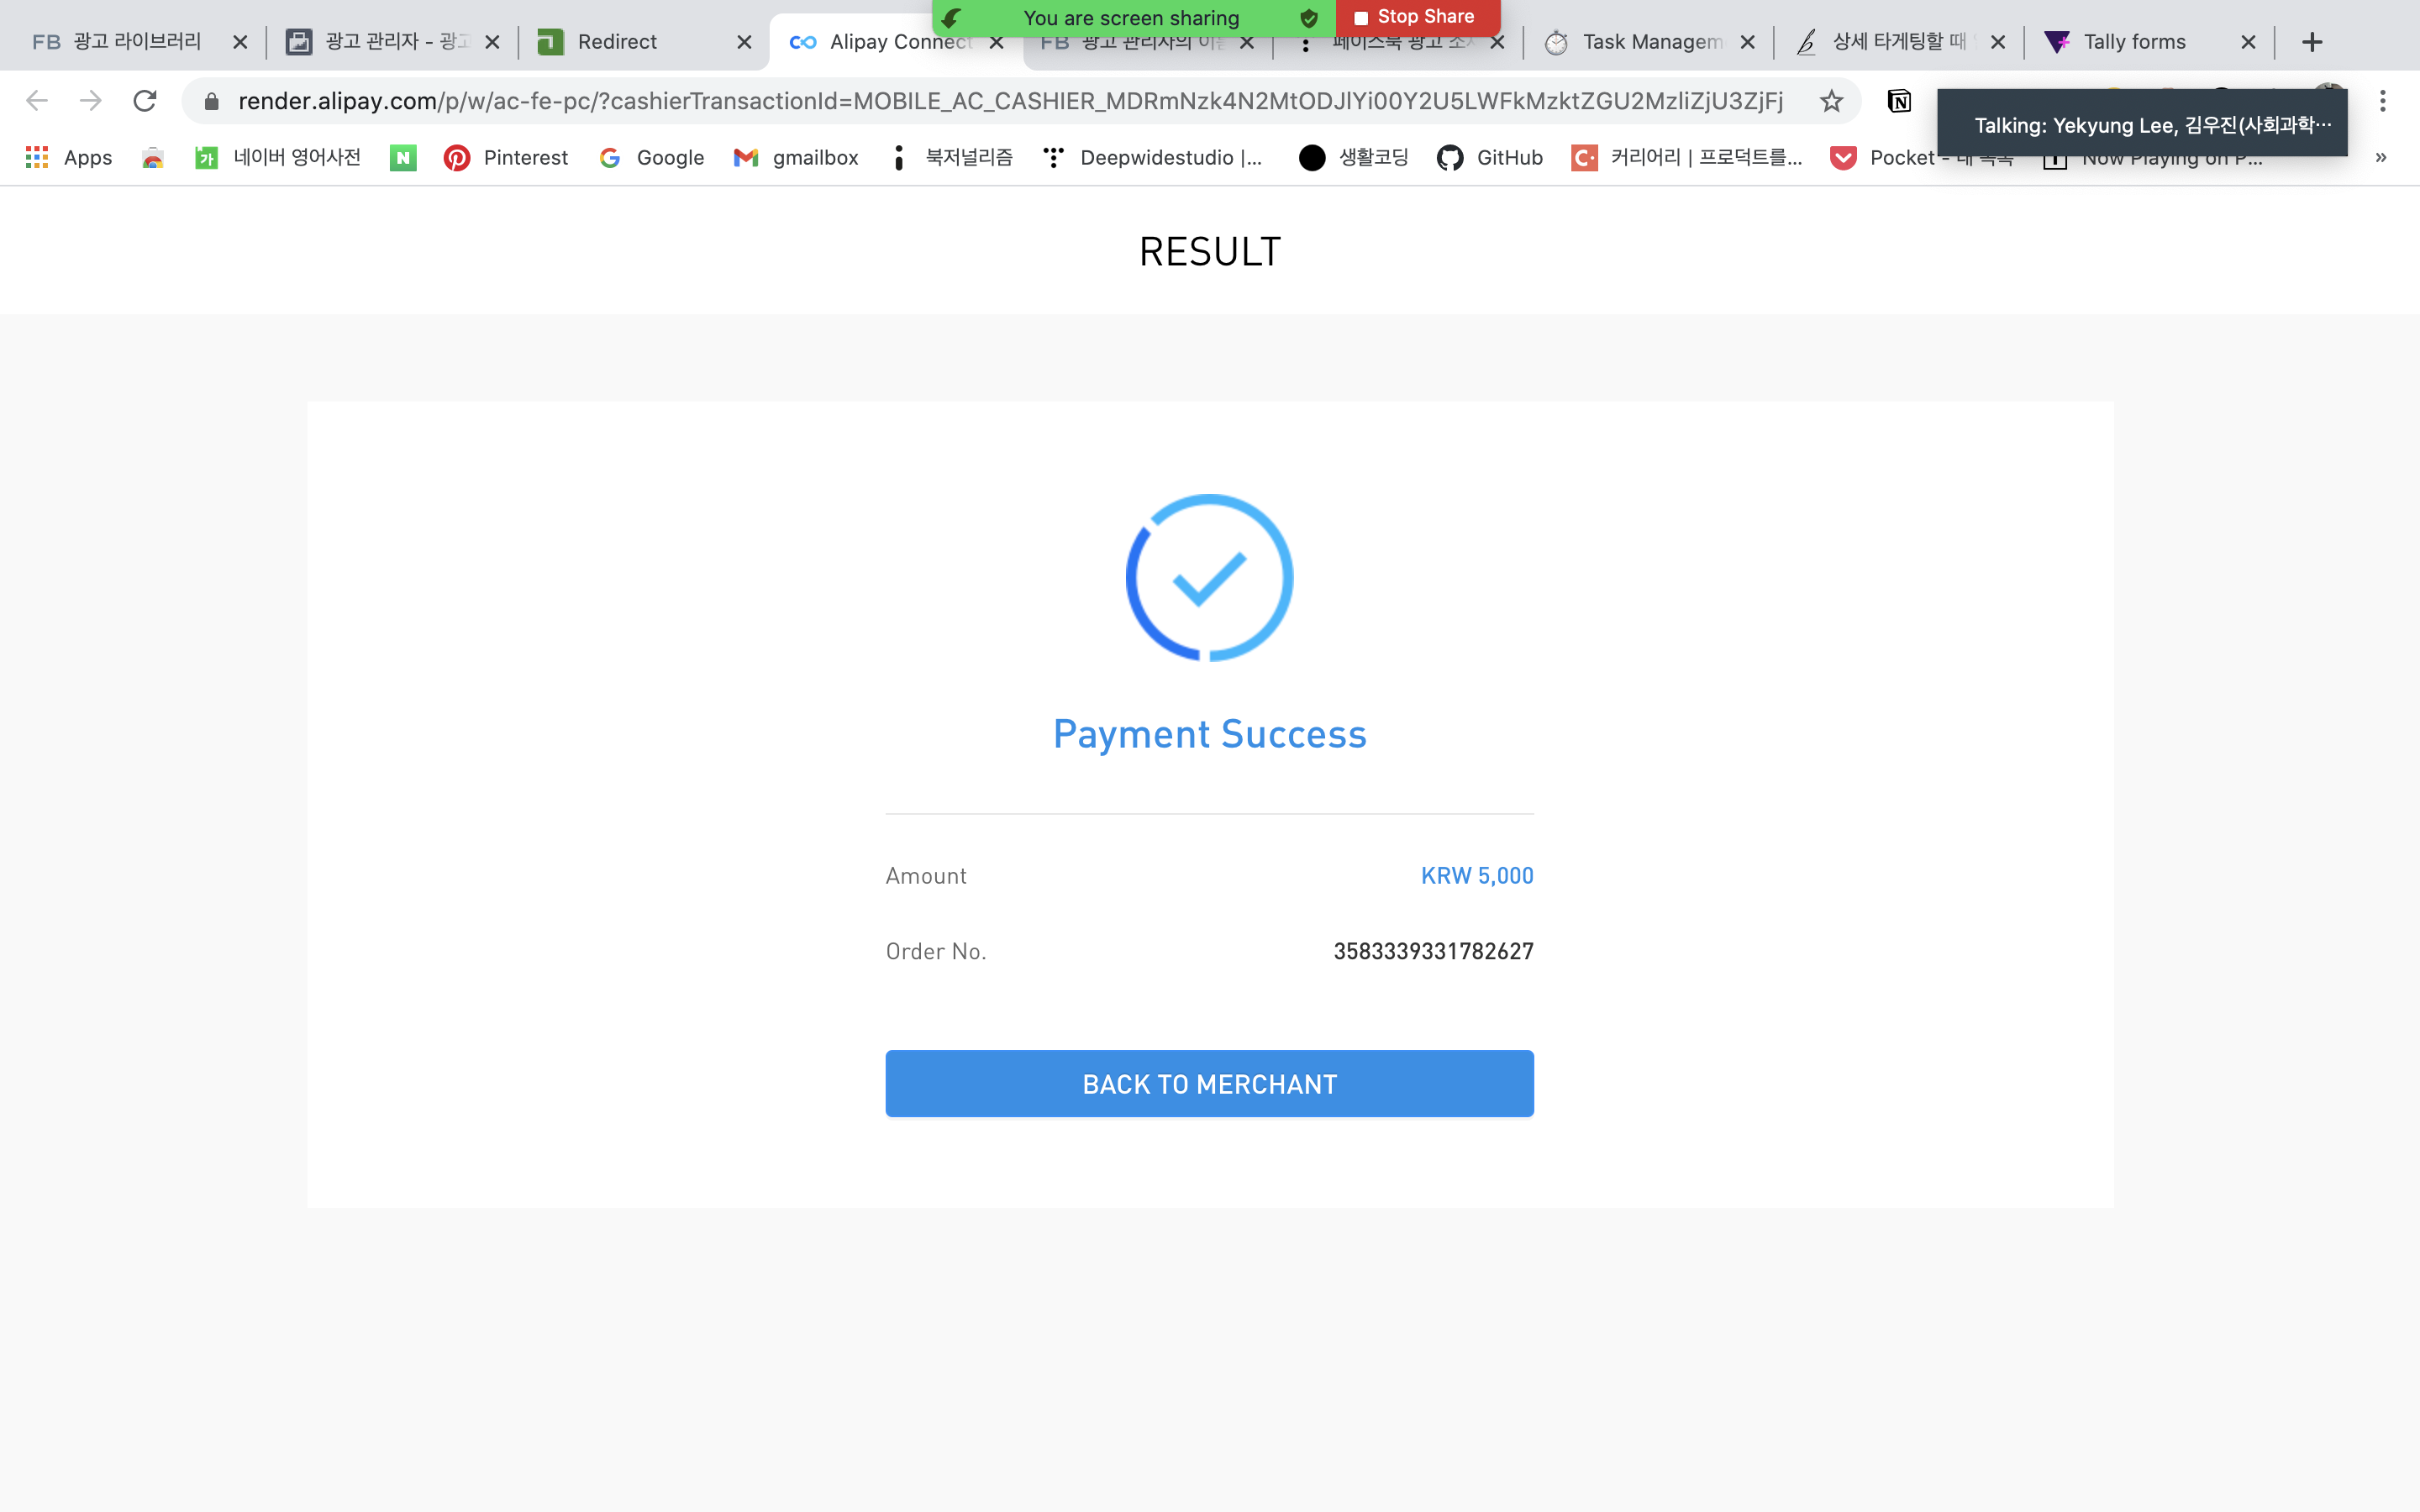Image resolution: width=2420 pixels, height=1512 pixels.
Task: Open the gmailbox bookmark
Action: point(796,158)
